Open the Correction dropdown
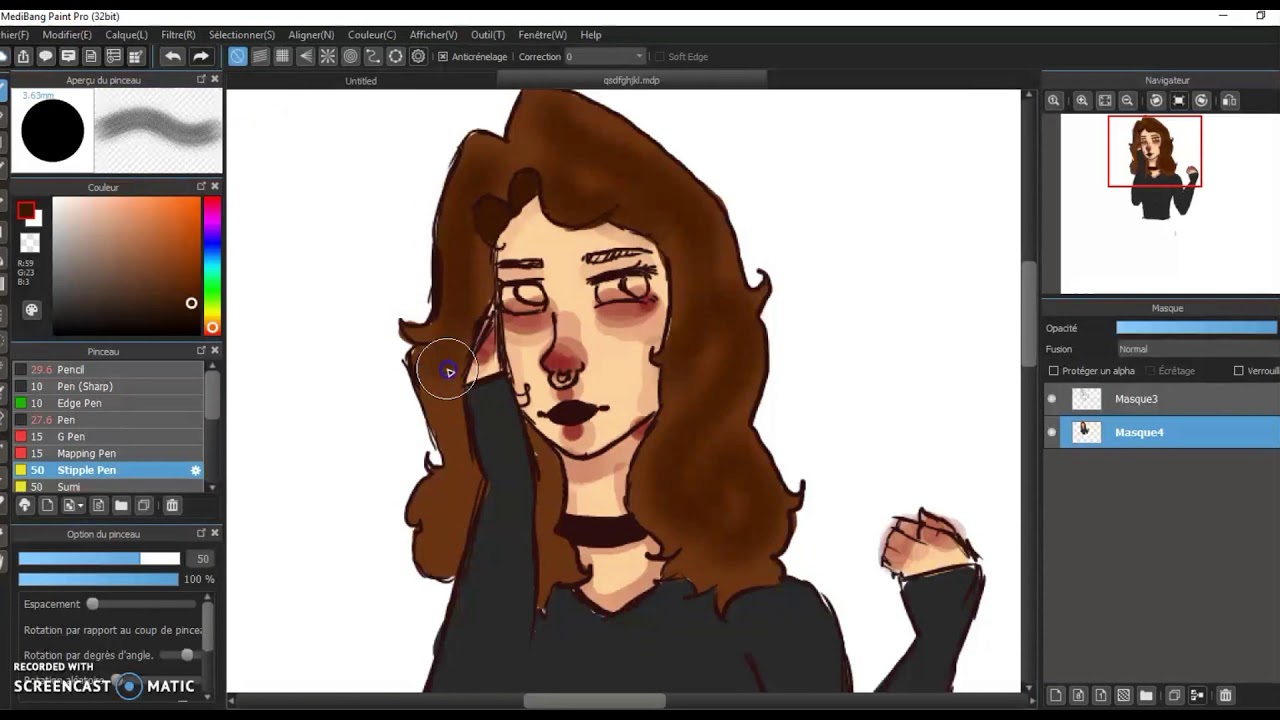This screenshot has width=1280, height=720. [605, 57]
